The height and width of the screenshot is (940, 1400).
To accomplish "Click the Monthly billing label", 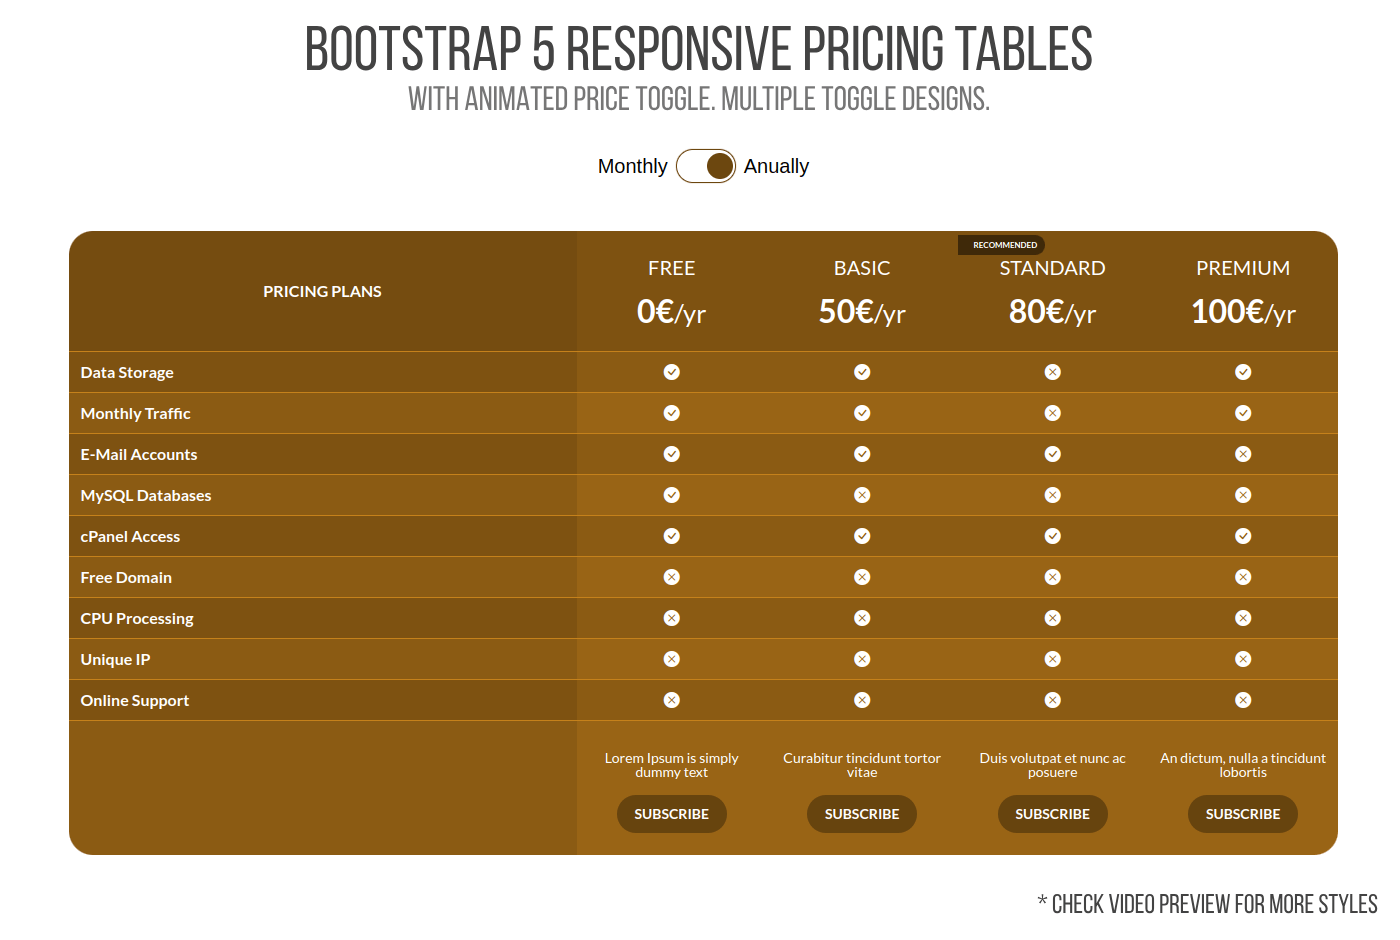I will tap(632, 166).
